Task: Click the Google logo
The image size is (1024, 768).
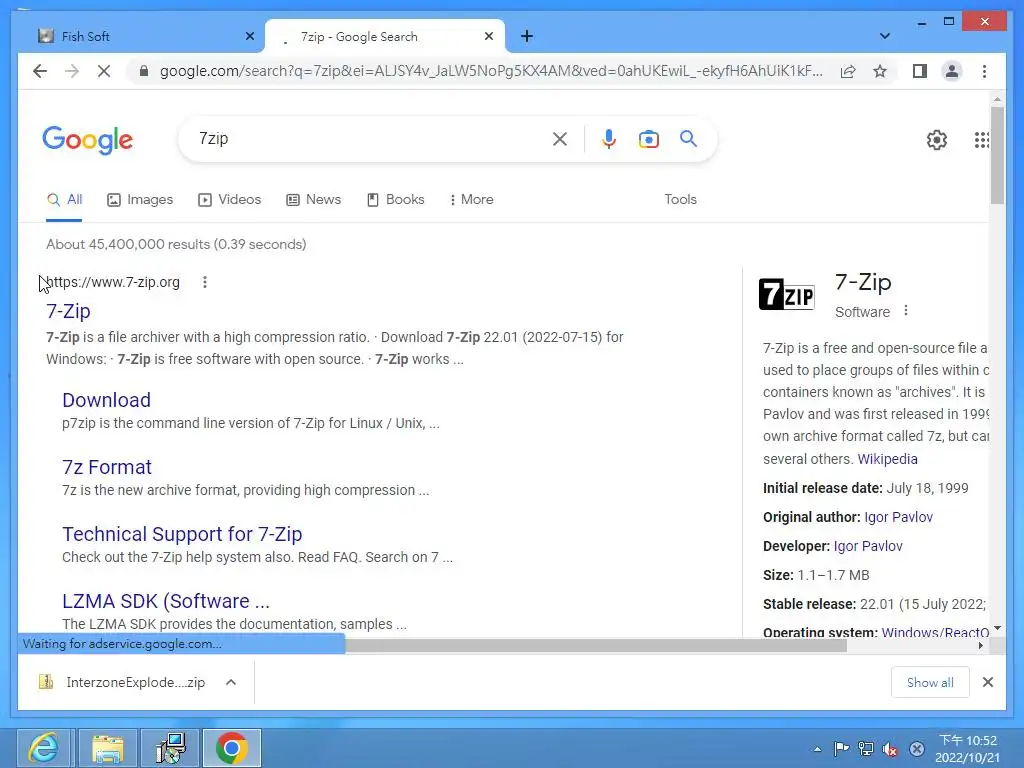Action: pyautogui.click(x=88, y=140)
